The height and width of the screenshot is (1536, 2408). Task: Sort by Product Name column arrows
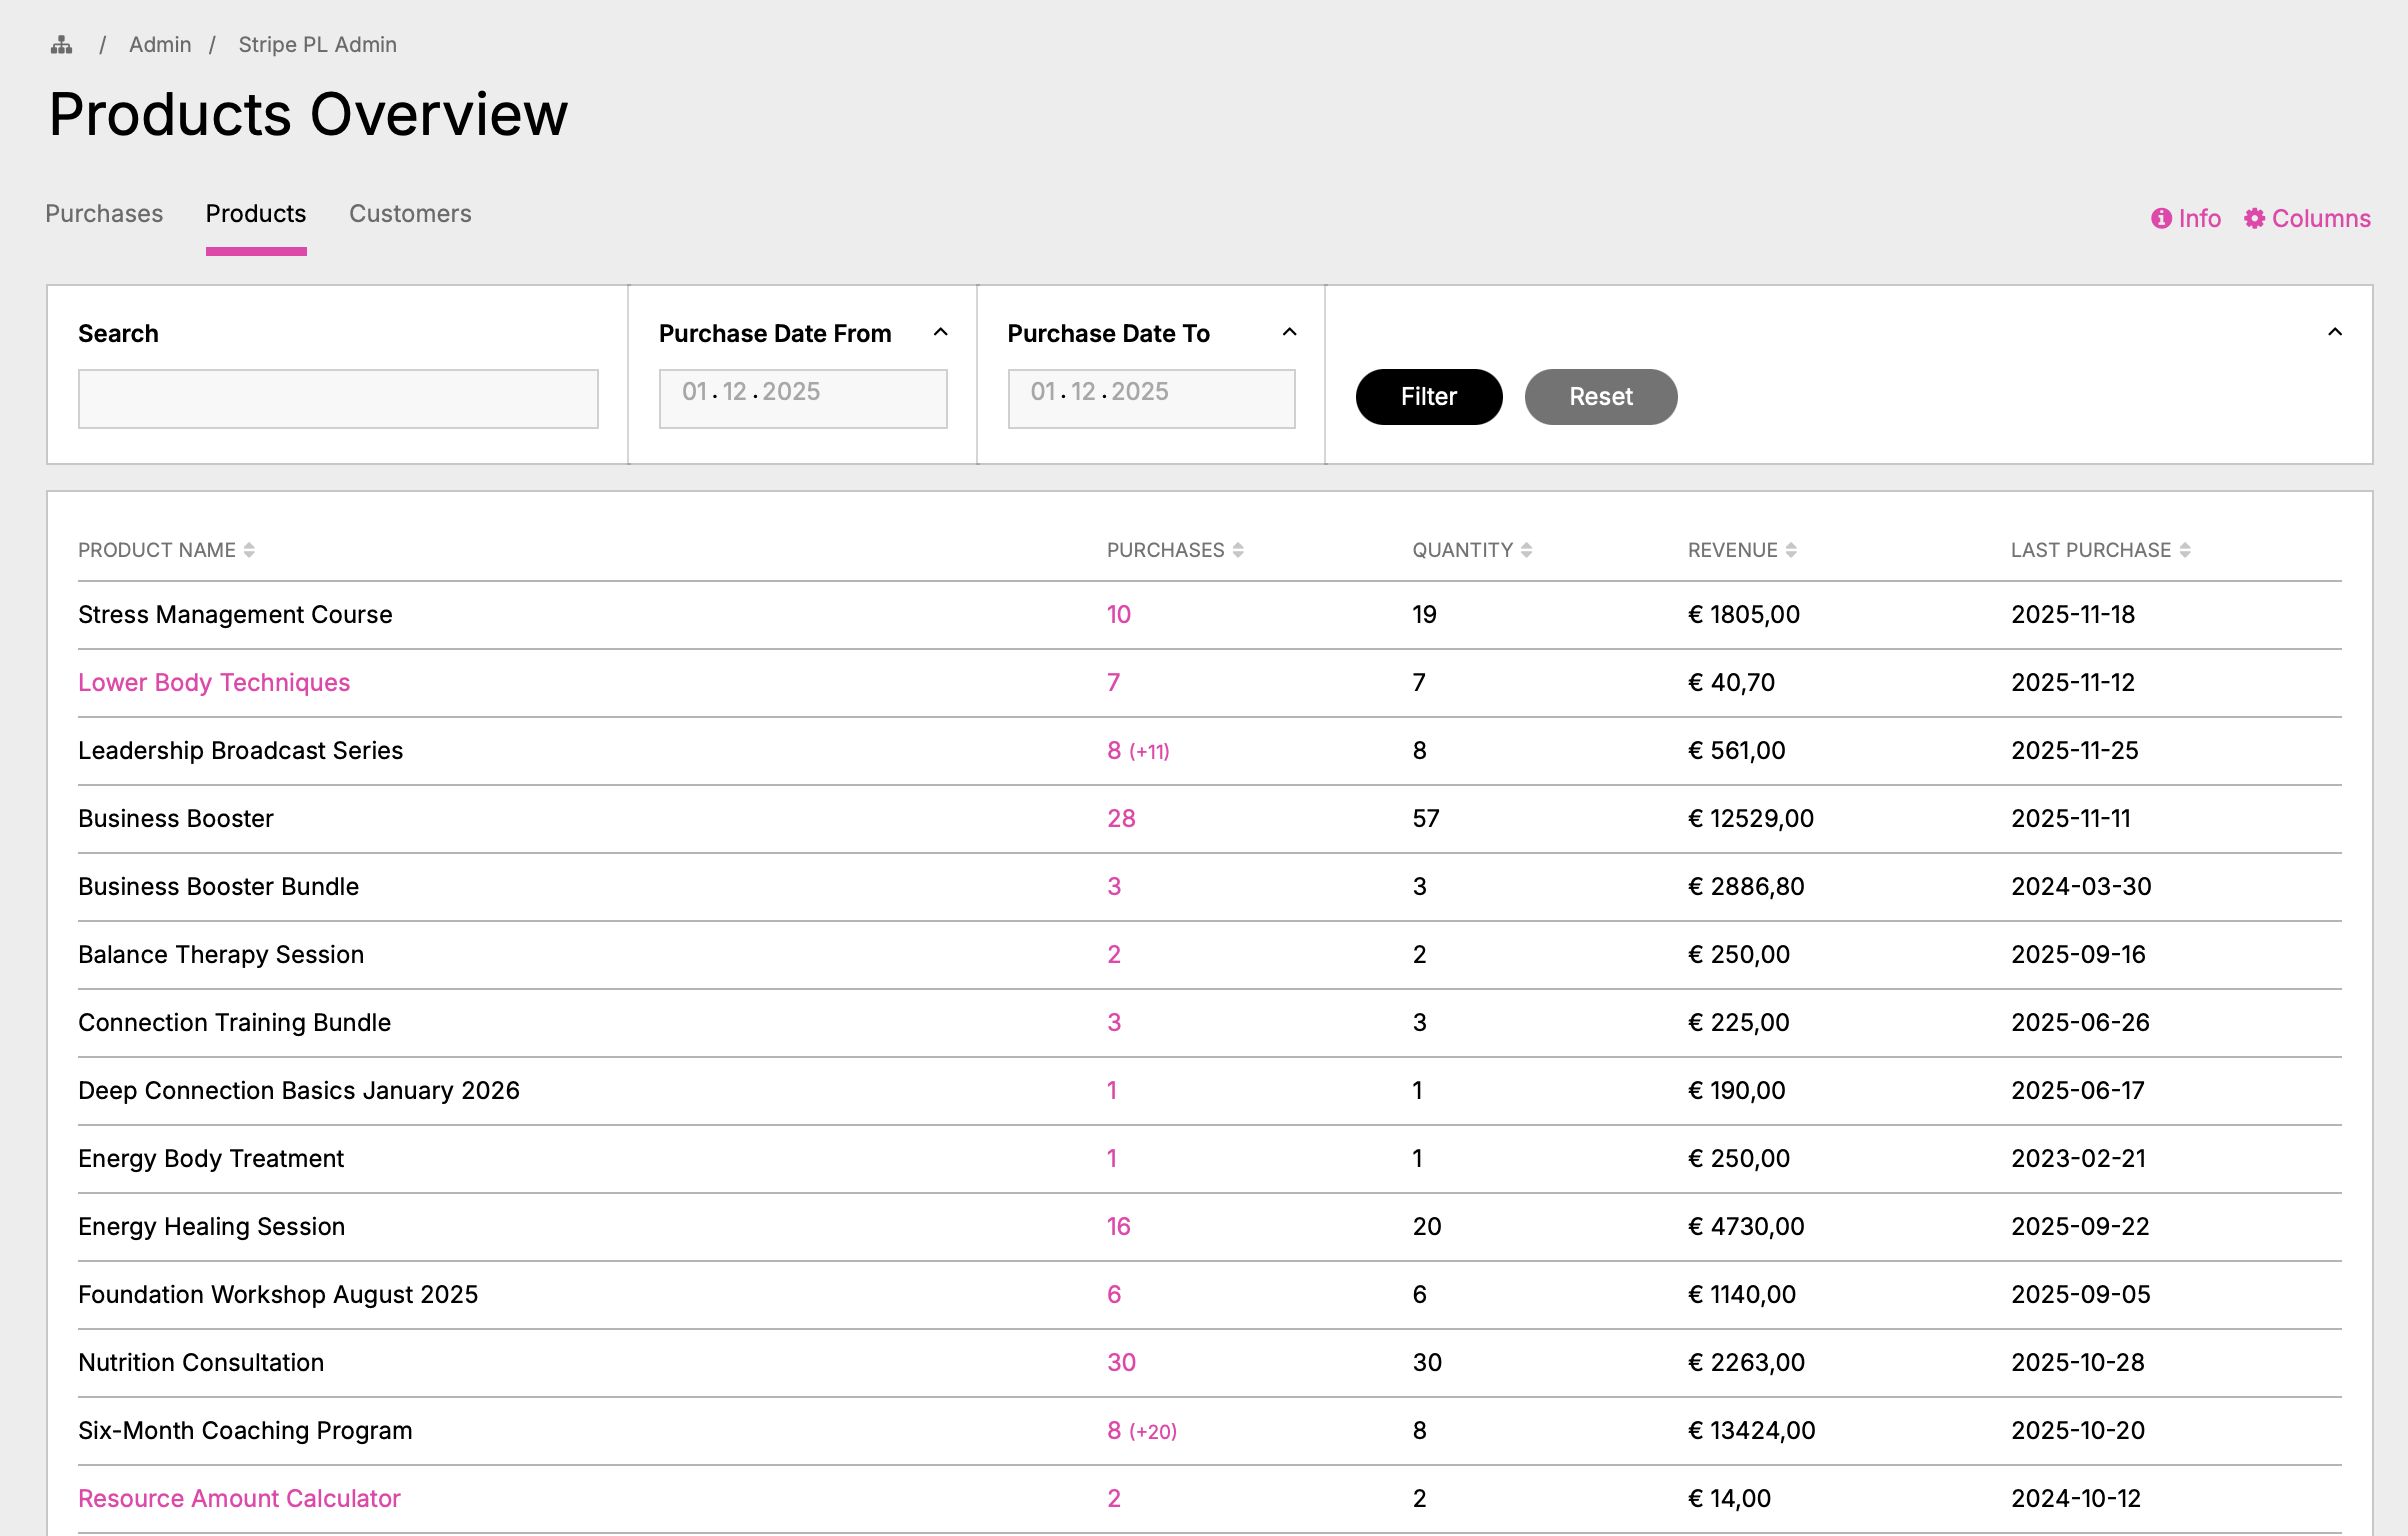pos(249,550)
